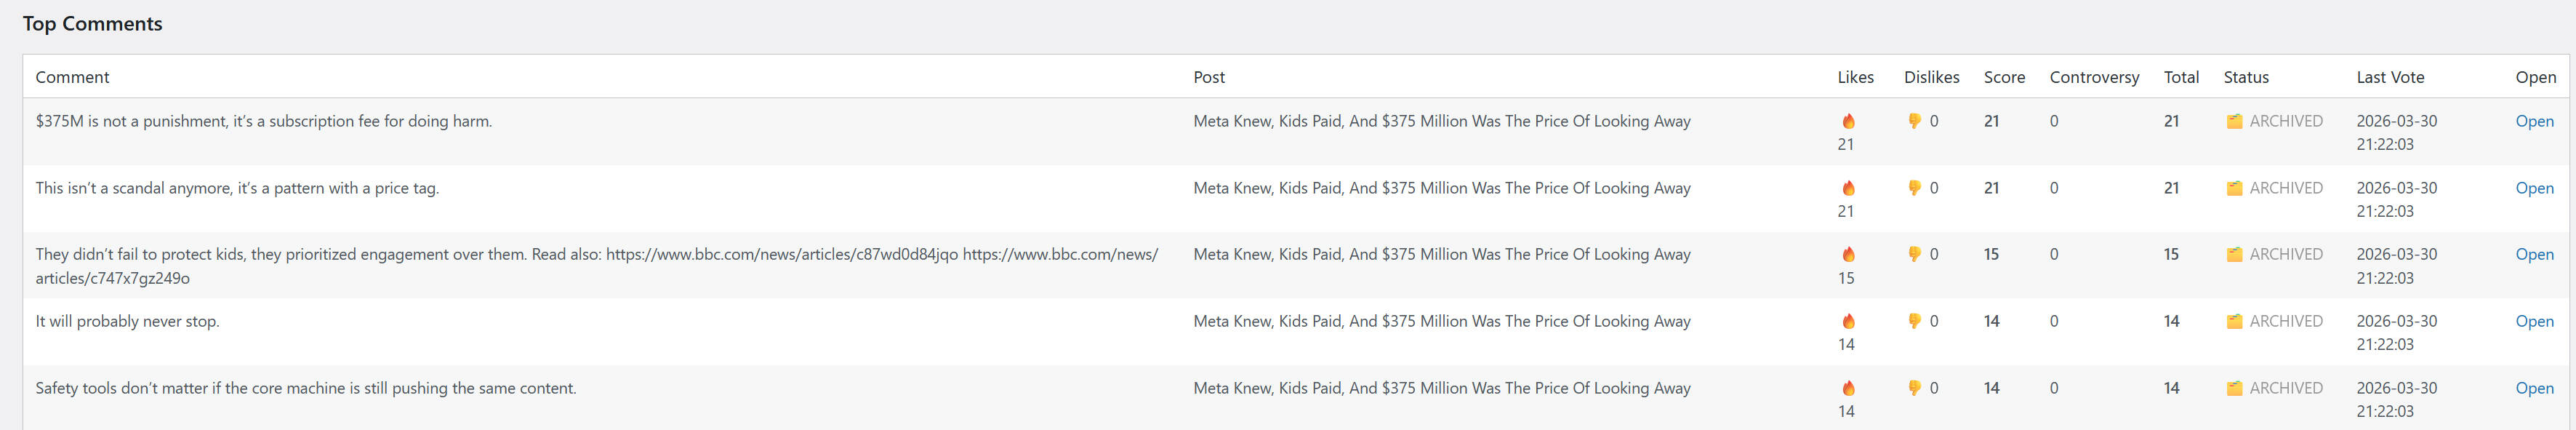Click the post title in the first row

coord(1441,121)
